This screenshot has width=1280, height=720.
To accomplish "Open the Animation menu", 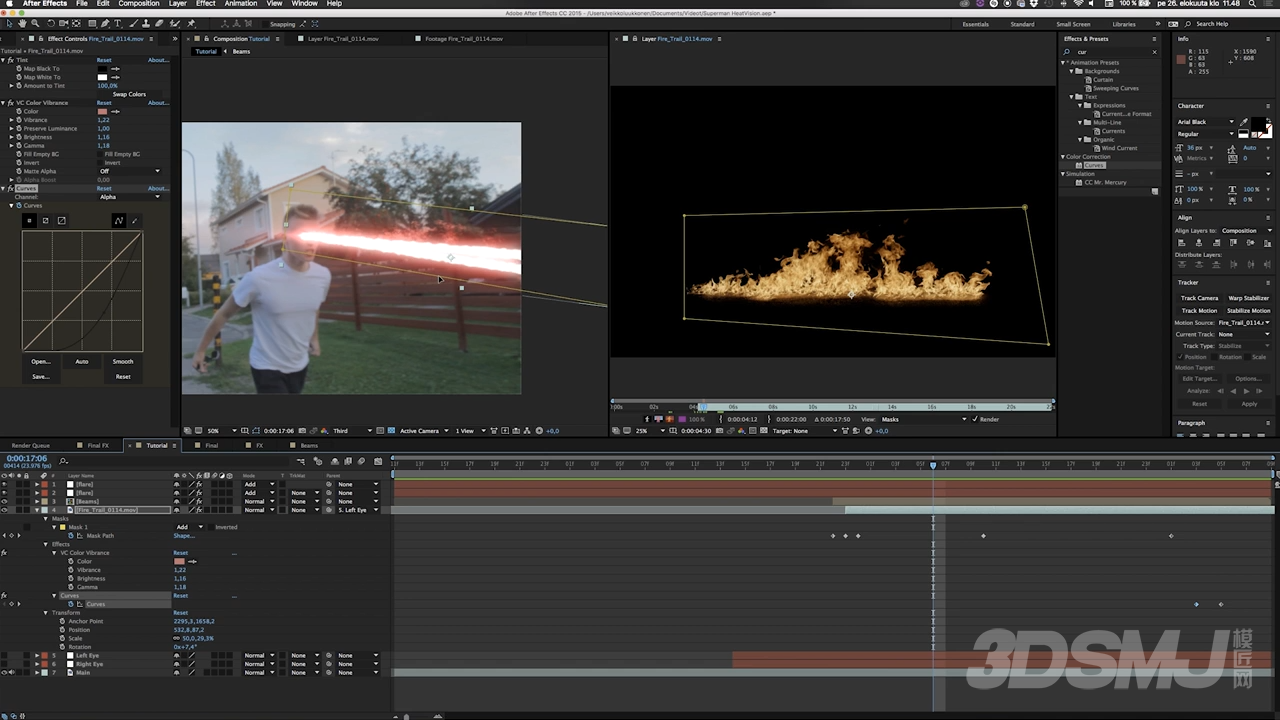I will pyautogui.click(x=240, y=4).
